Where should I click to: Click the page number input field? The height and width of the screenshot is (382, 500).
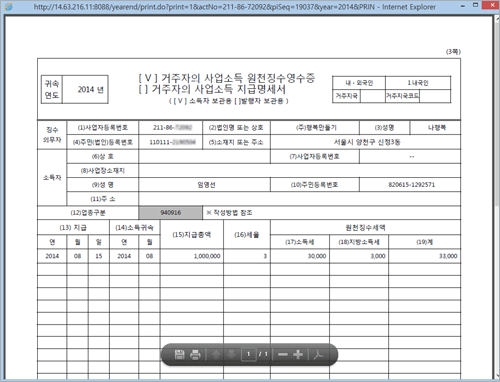click(x=248, y=354)
